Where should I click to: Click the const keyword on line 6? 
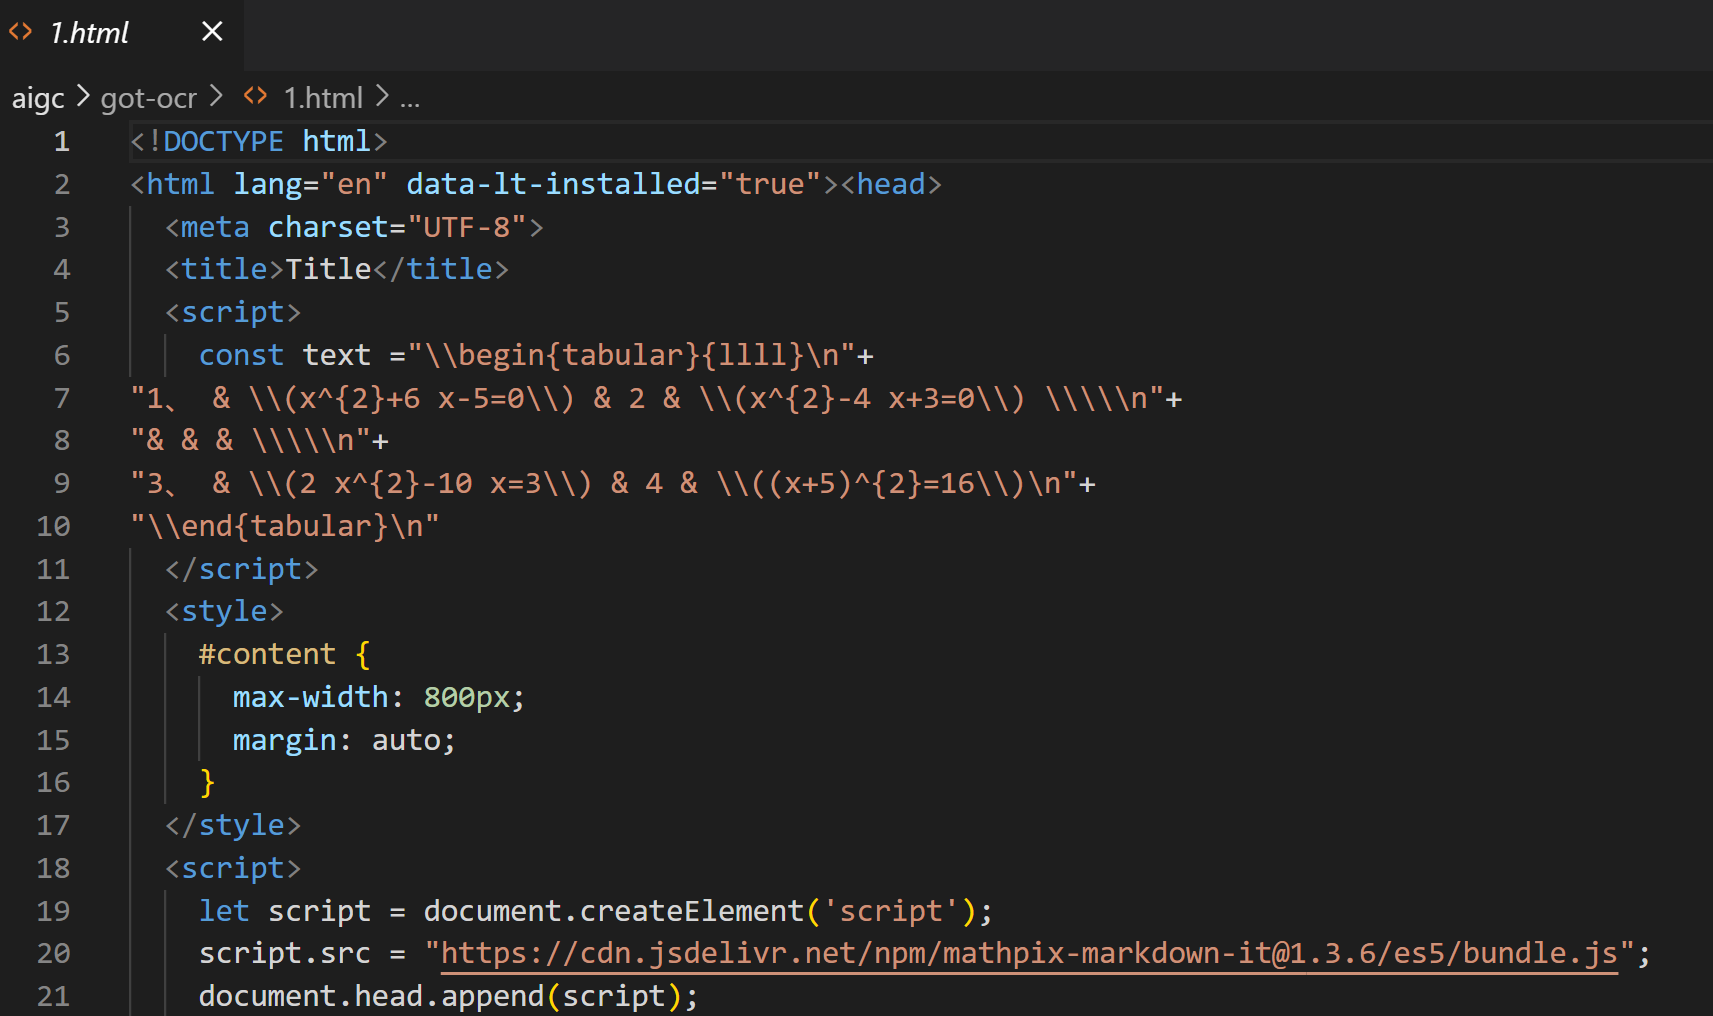(241, 355)
